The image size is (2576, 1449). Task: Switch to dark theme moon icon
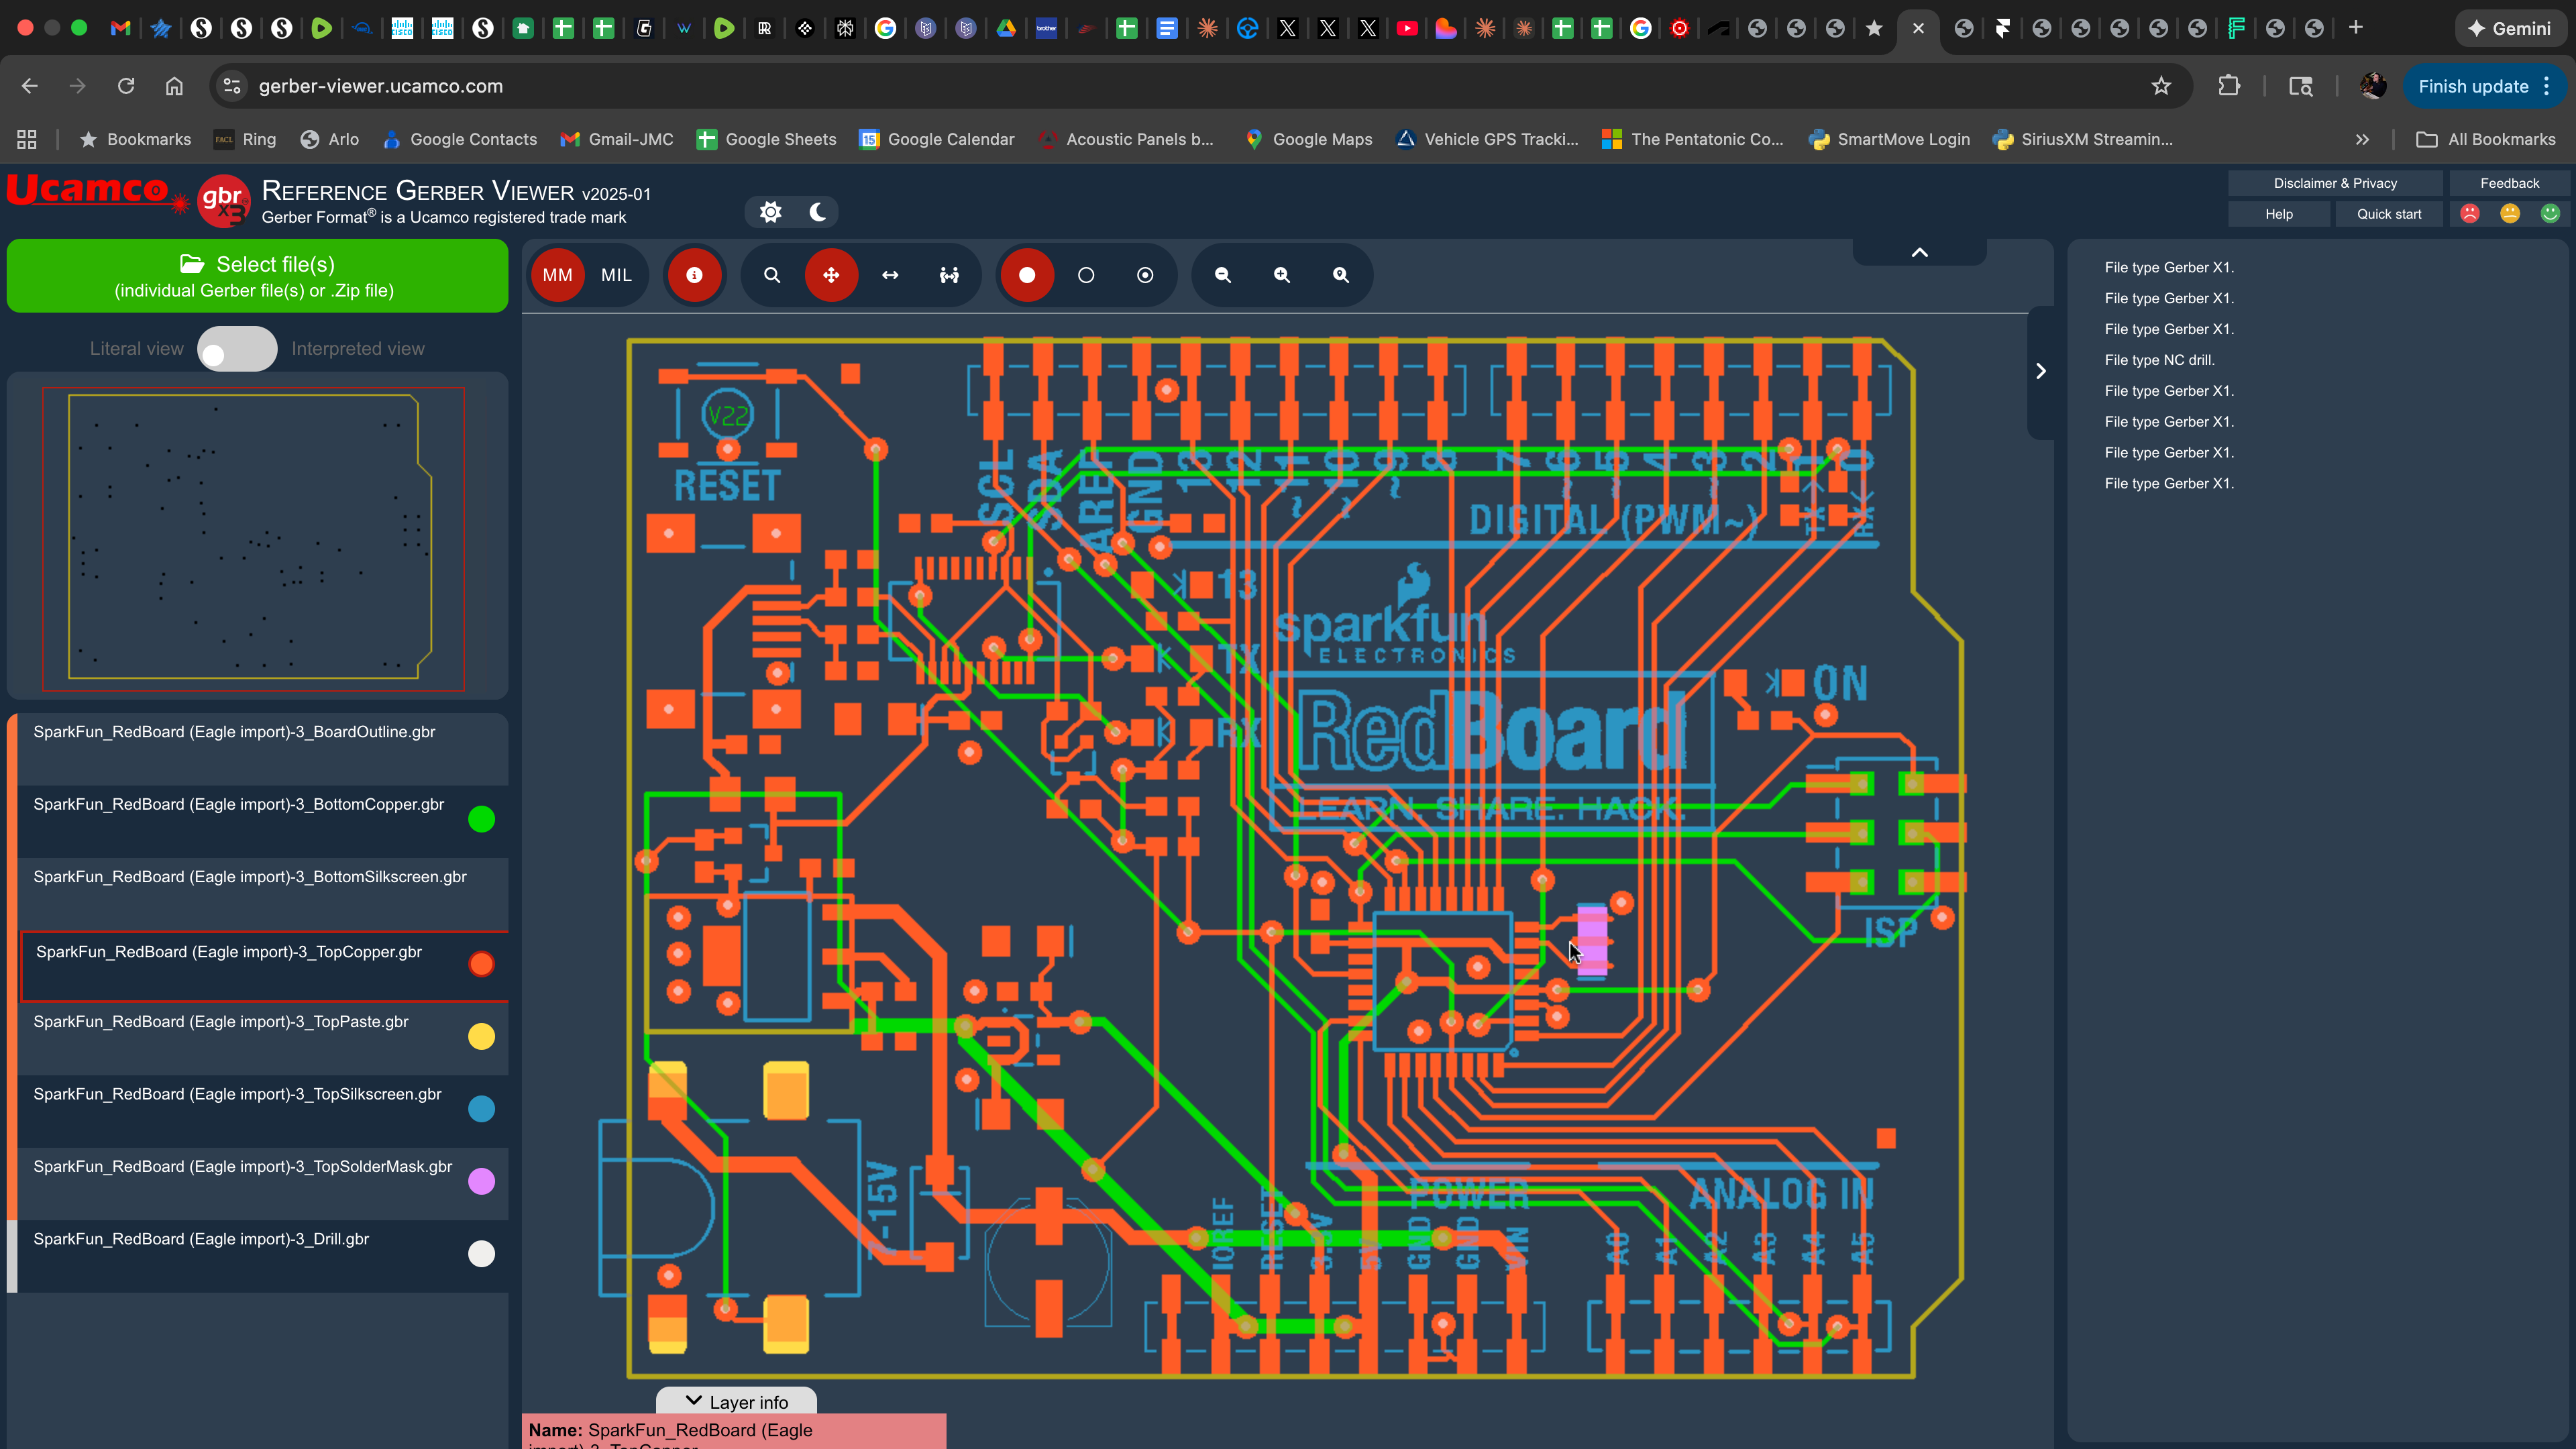point(818,212)
